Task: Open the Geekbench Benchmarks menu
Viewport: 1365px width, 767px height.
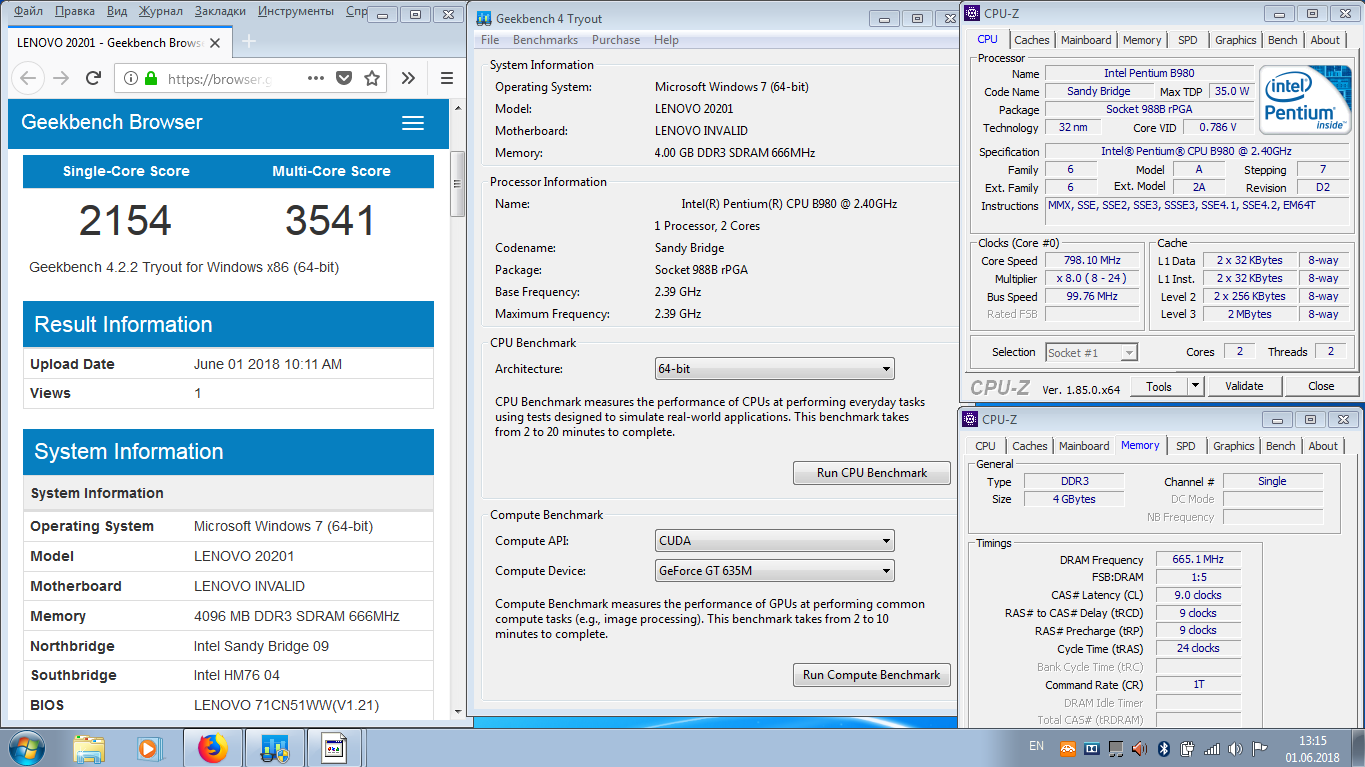Action: pos(545,40)
